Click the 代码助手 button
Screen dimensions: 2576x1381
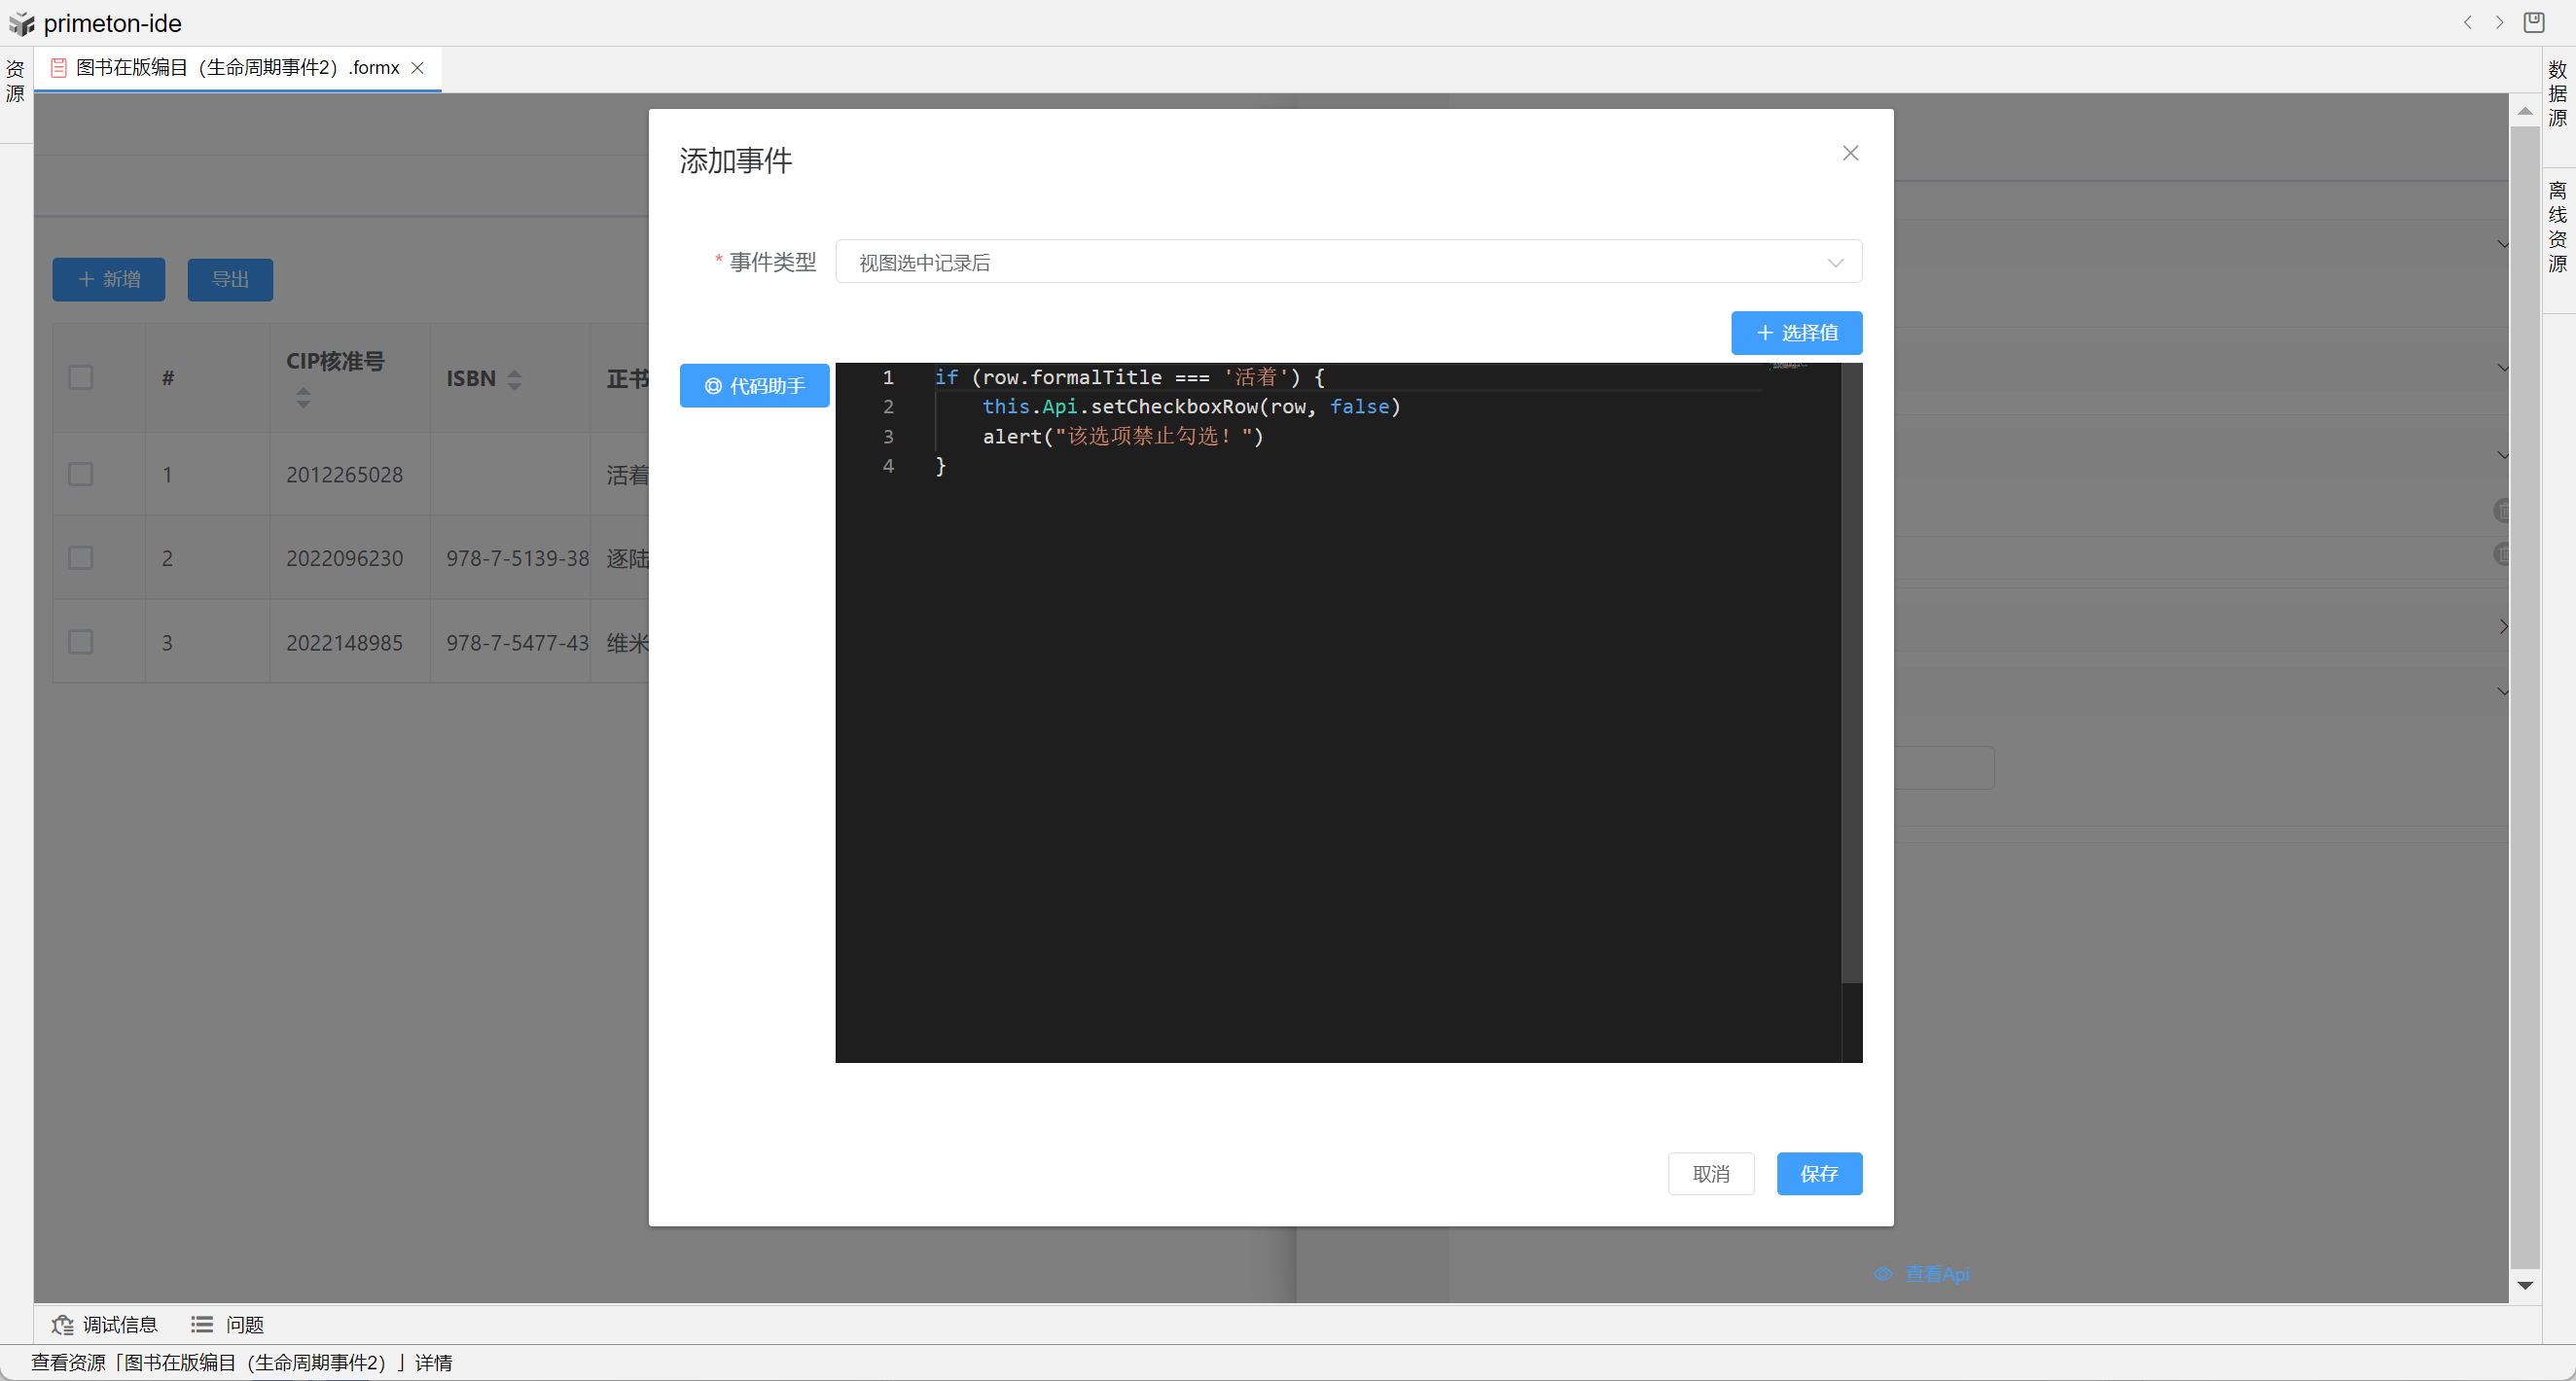754,386
